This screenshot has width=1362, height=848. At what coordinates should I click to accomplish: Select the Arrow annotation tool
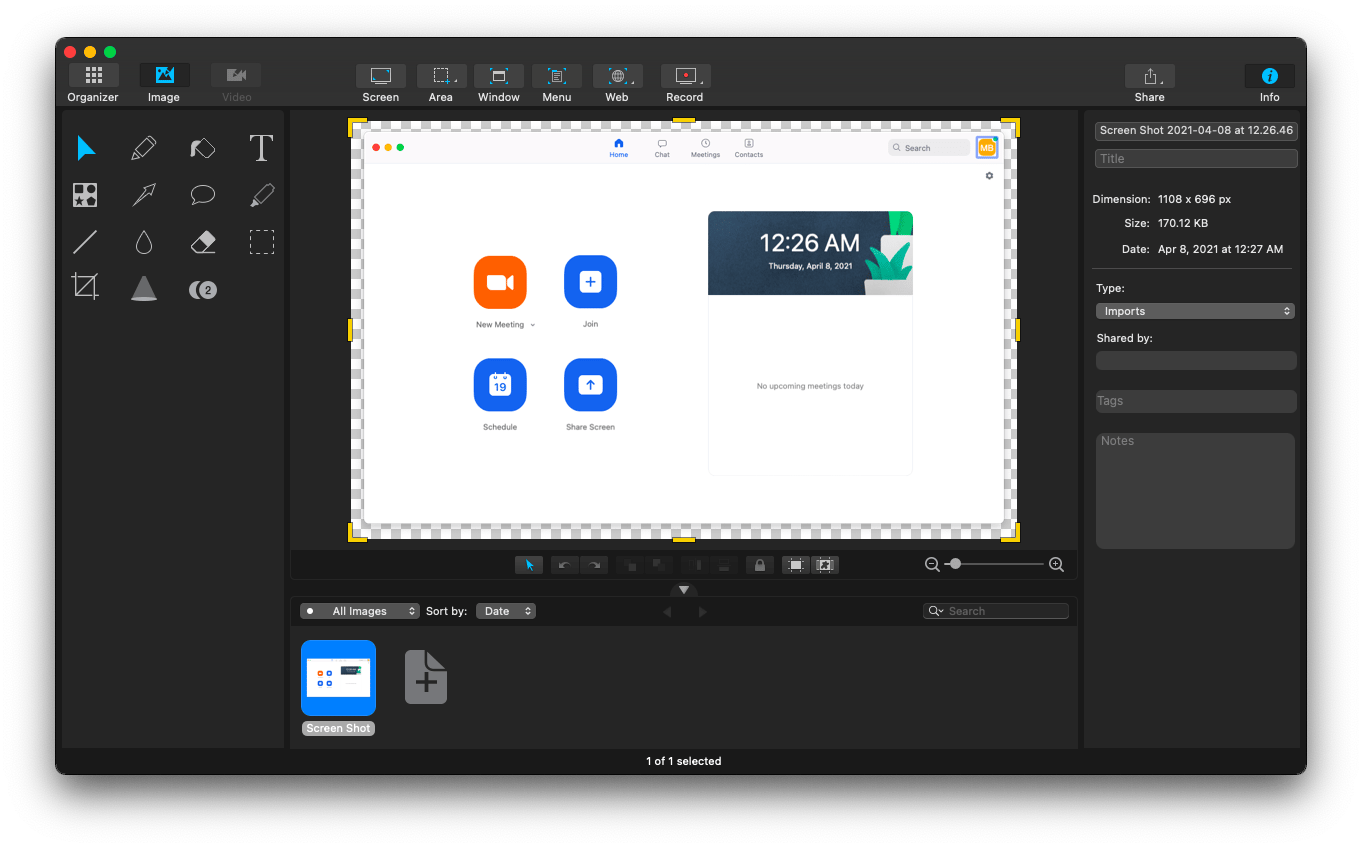pyautogui.click(x=144, y=195)
